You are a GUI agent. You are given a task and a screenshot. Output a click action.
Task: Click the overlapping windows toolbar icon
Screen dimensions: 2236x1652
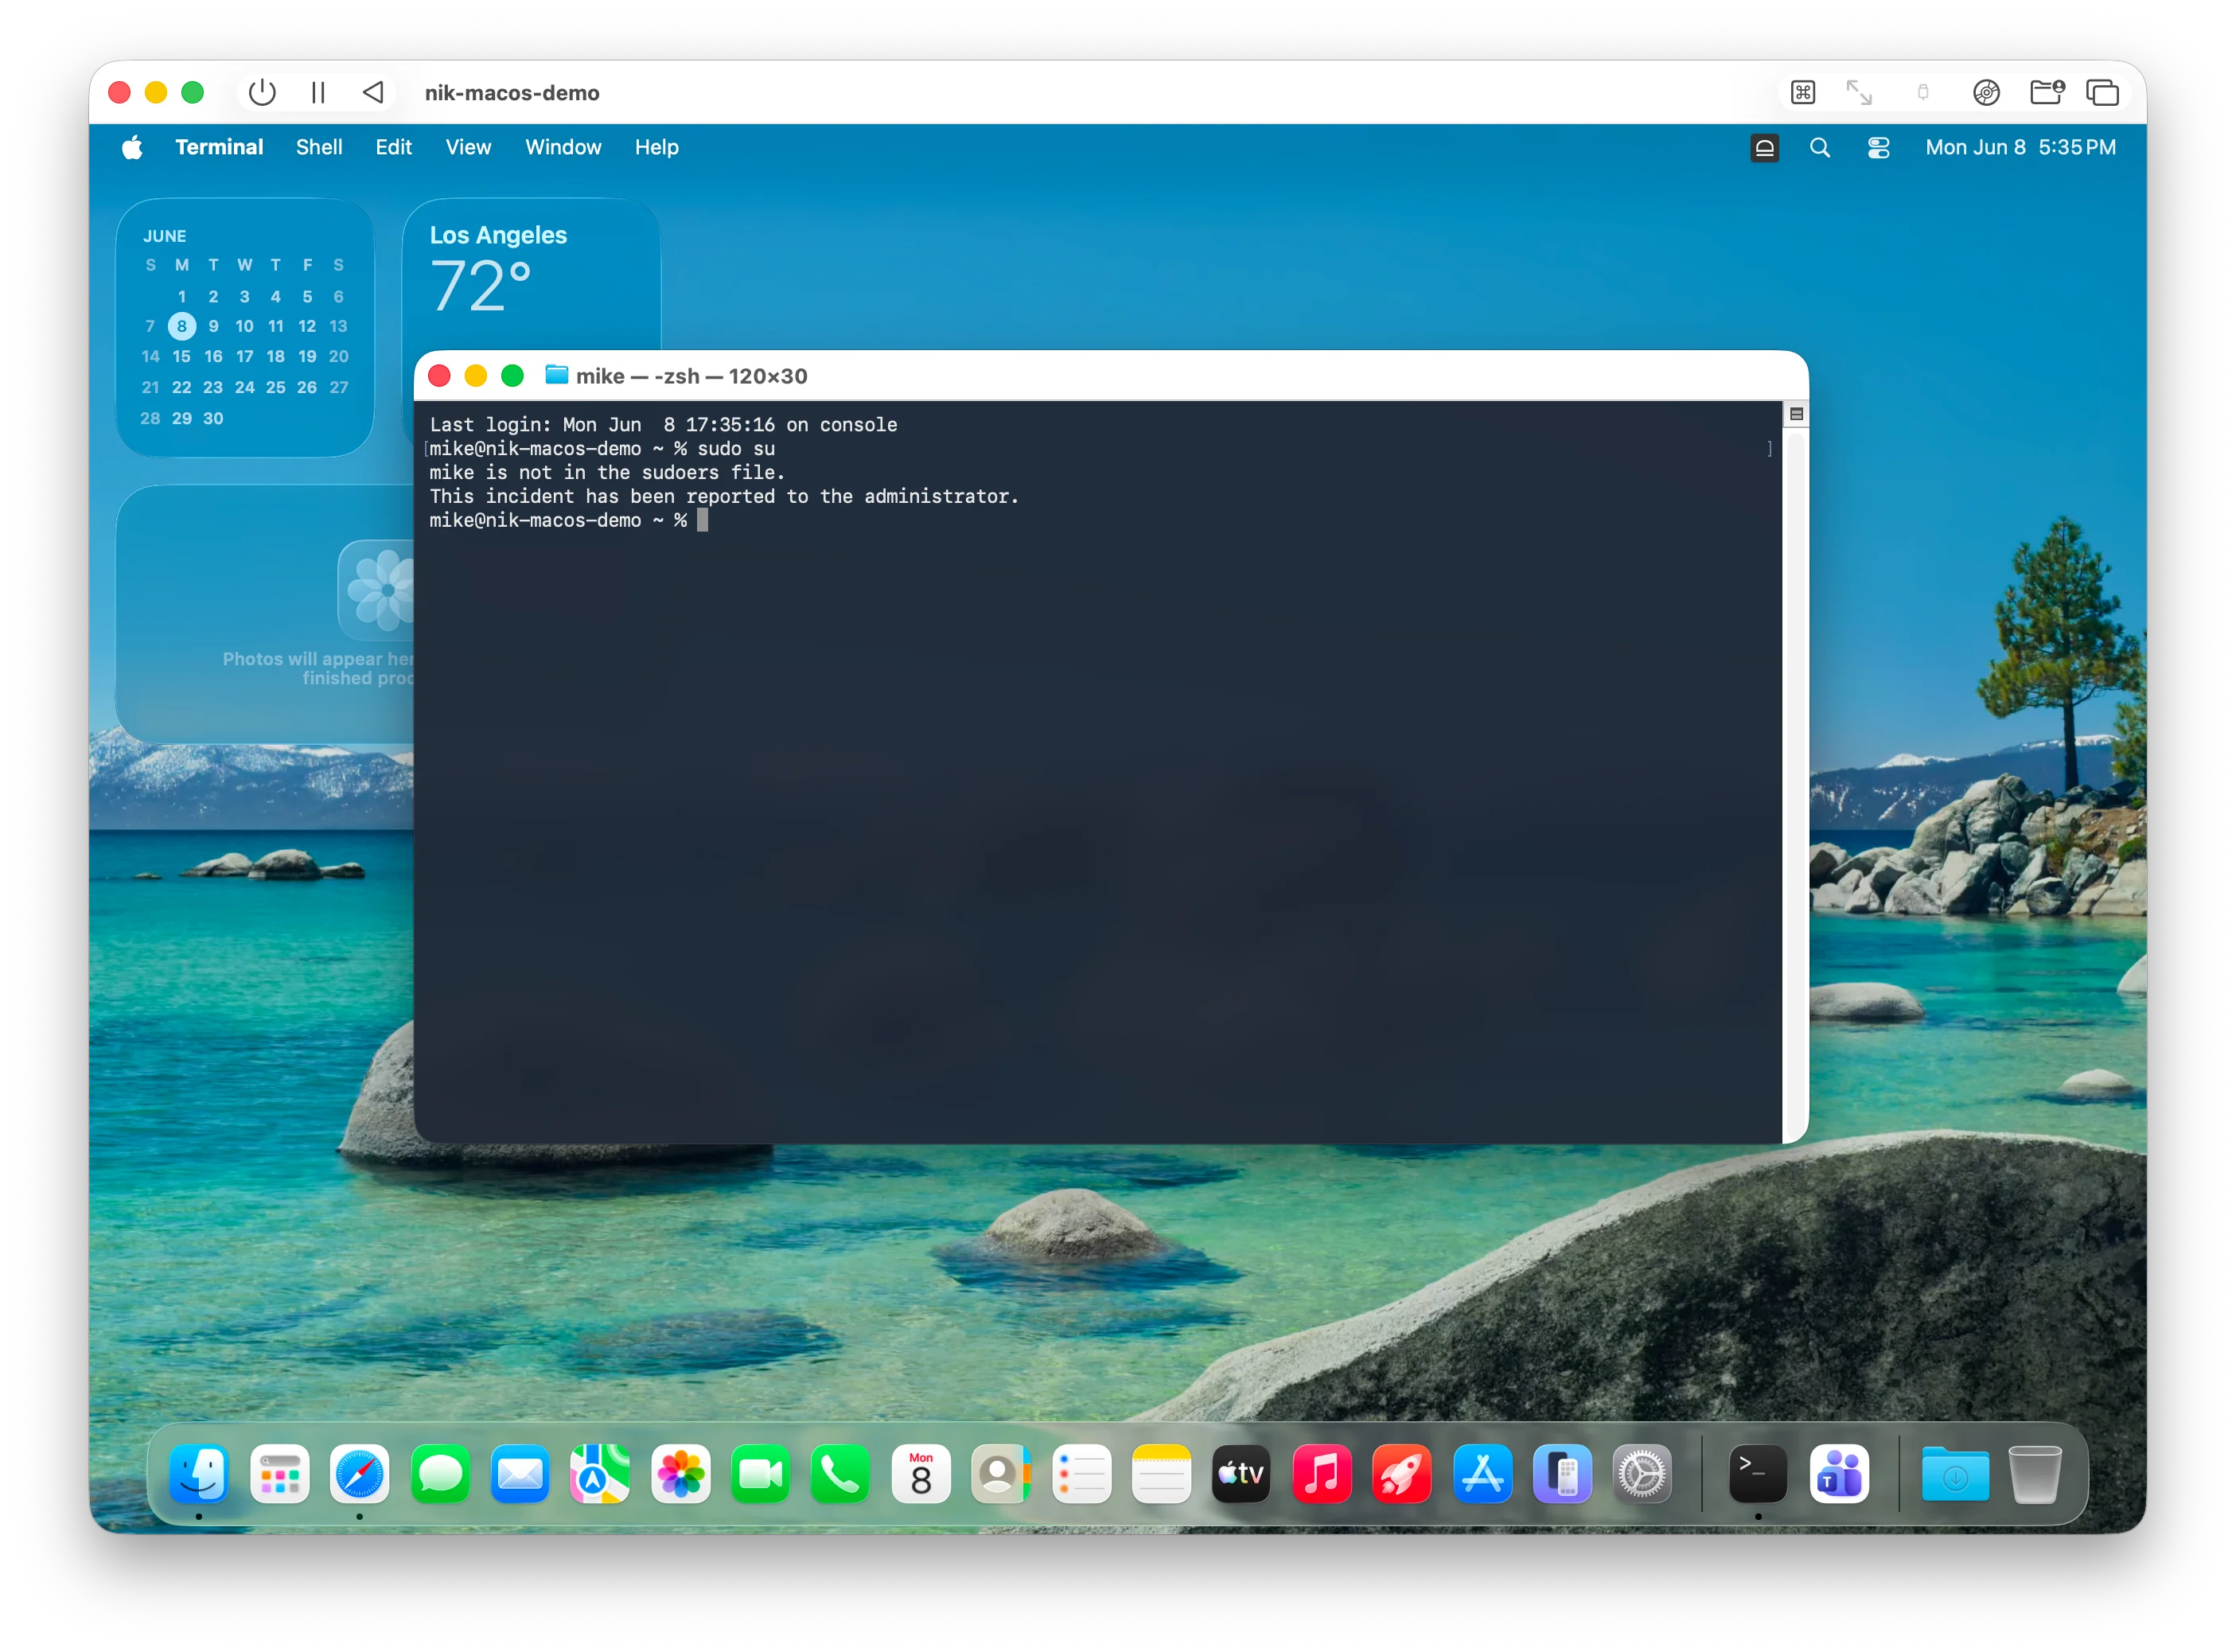point(2103,93)
